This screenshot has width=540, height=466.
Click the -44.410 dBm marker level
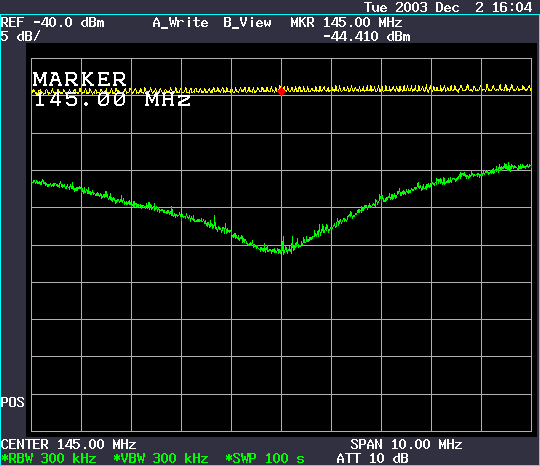pyautogui.click(x=367, y=37)
